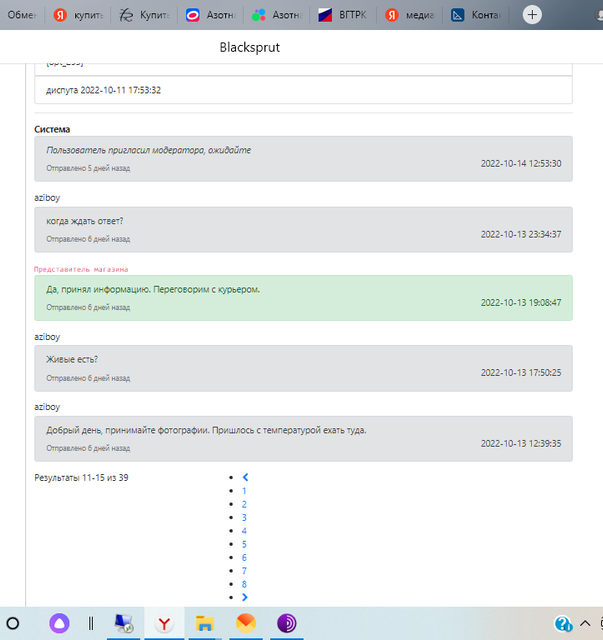The width and height of the screenshot is (603, 640).
Task: Click timestamp 2022-10-14 12:53:30
Action: [521, 163]
